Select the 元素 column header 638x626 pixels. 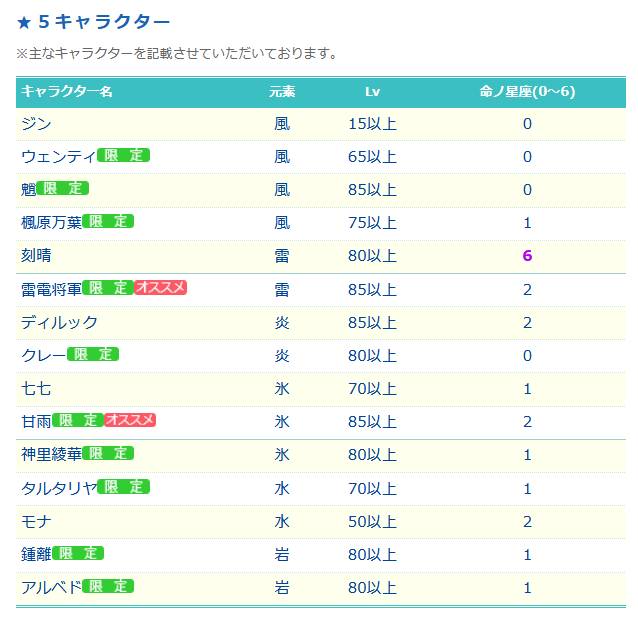[282, 92]
